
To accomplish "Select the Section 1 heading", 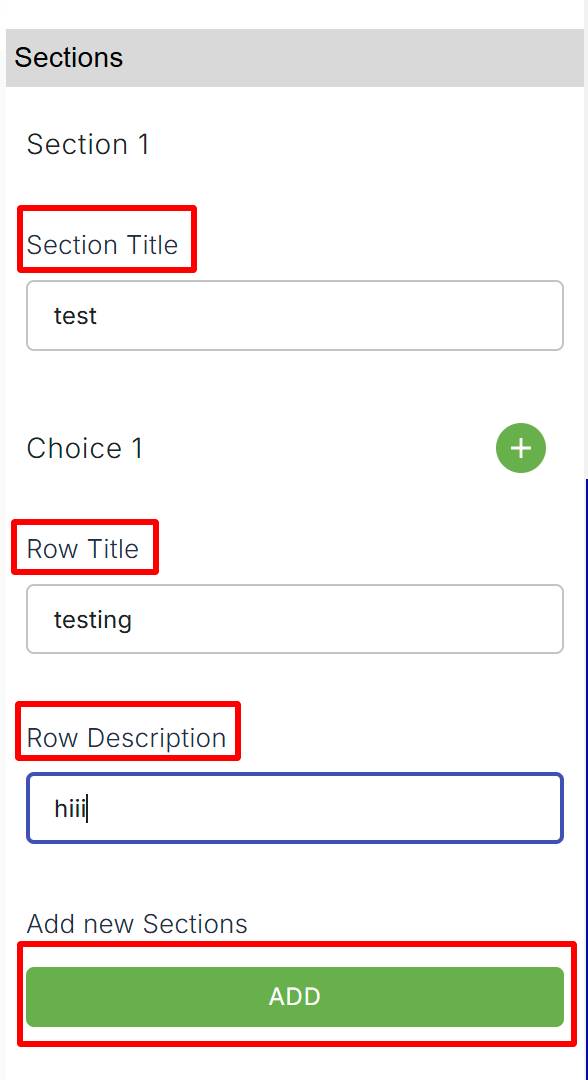I will coord(88,145).
